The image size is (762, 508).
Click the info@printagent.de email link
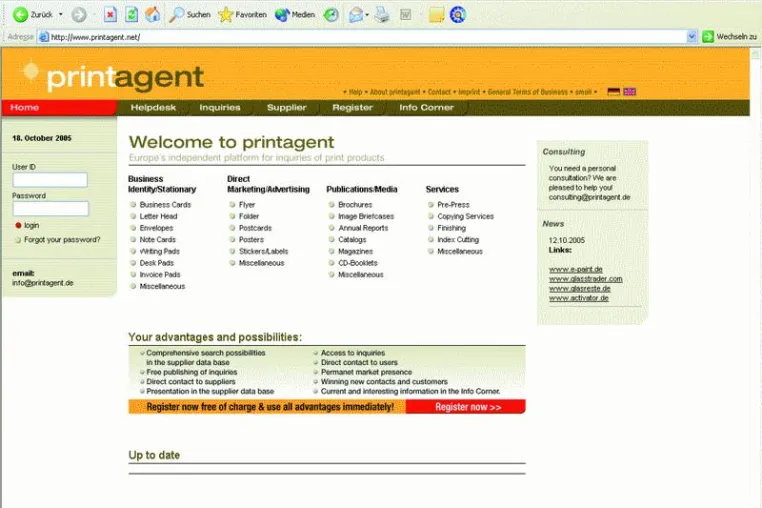(x=43, y=283)
